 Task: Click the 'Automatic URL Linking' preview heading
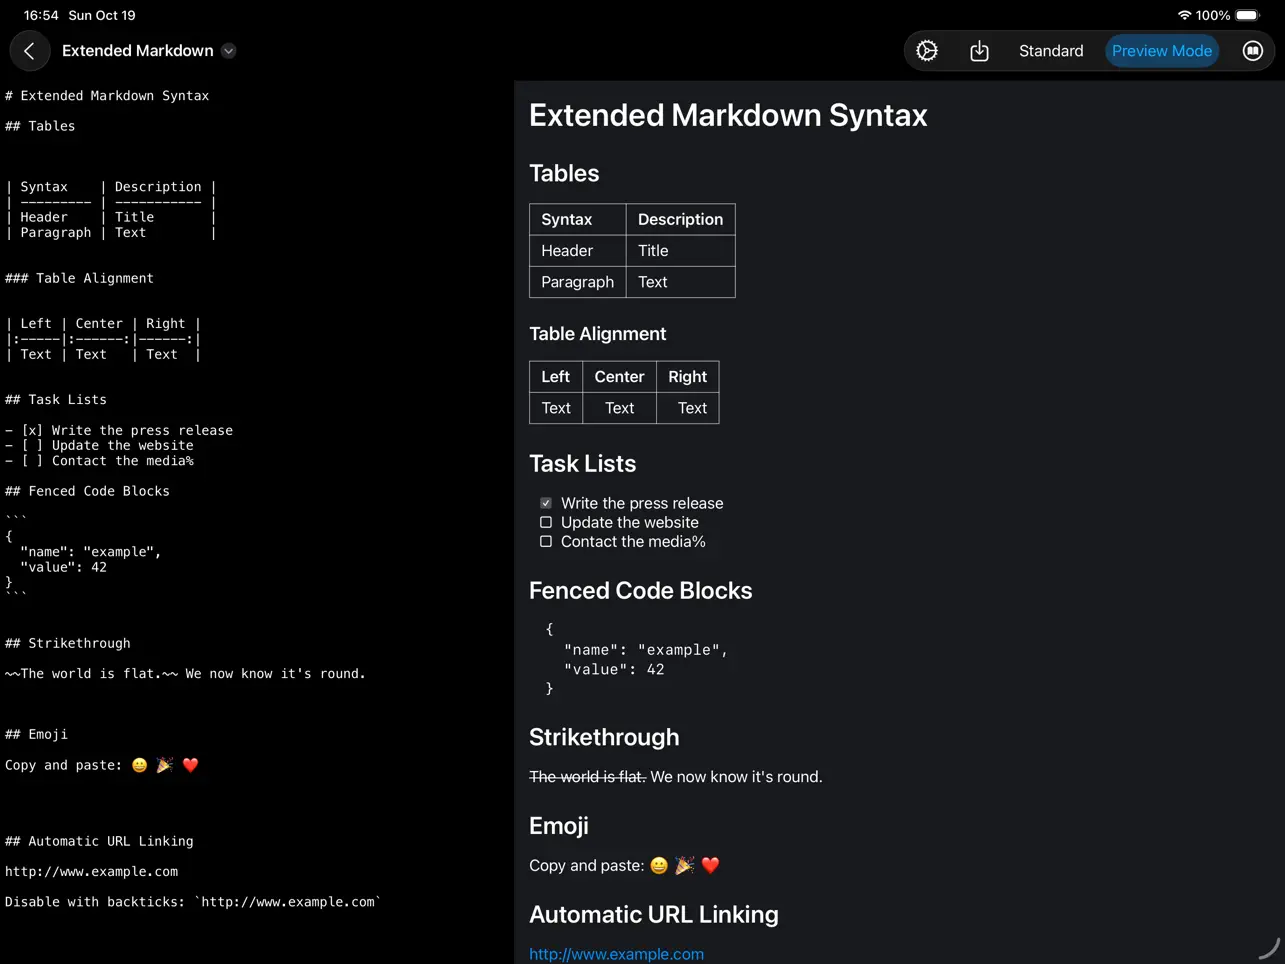point(653,915)
